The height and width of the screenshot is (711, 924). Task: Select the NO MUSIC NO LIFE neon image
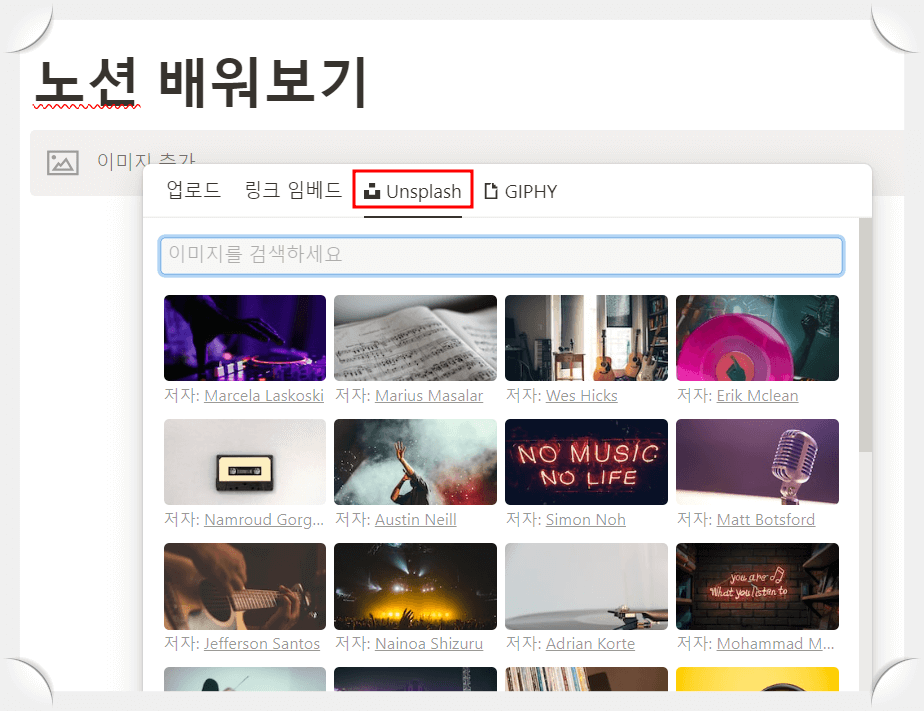coord(586,462)
